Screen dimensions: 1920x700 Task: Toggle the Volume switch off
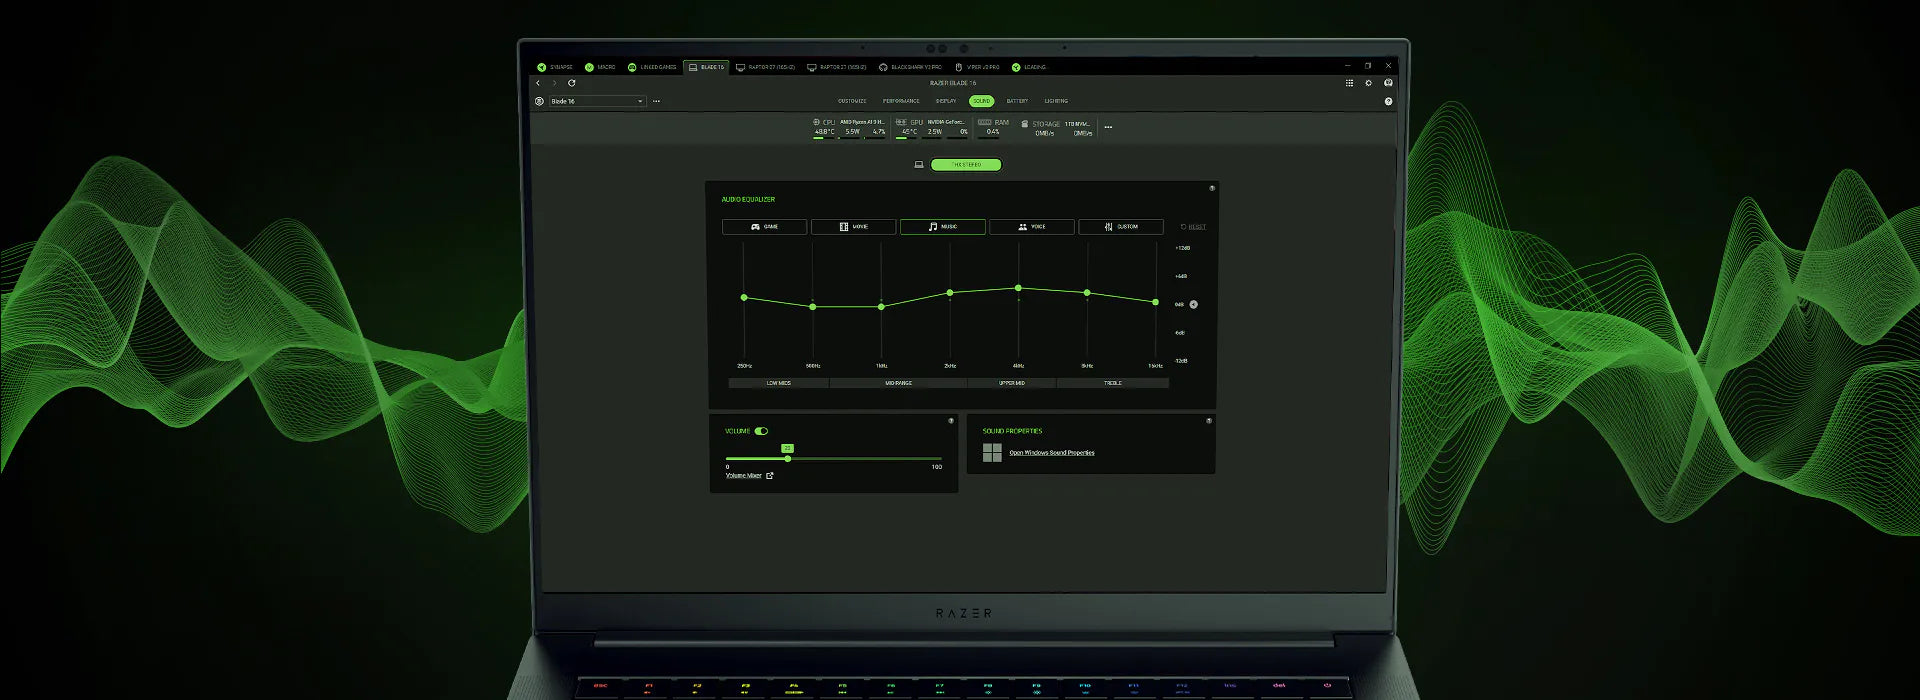pyautogui.click(x=762, y=431)
